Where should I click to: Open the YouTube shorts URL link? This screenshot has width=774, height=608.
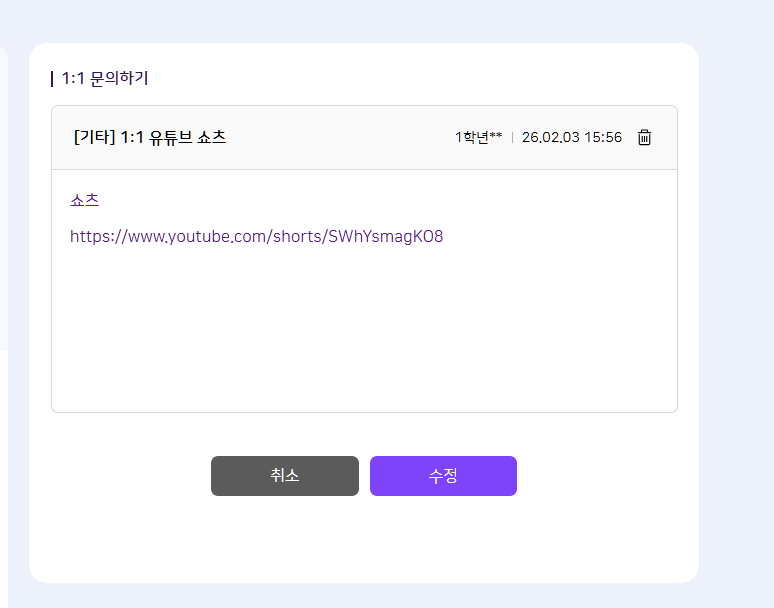tap(256, 237)
